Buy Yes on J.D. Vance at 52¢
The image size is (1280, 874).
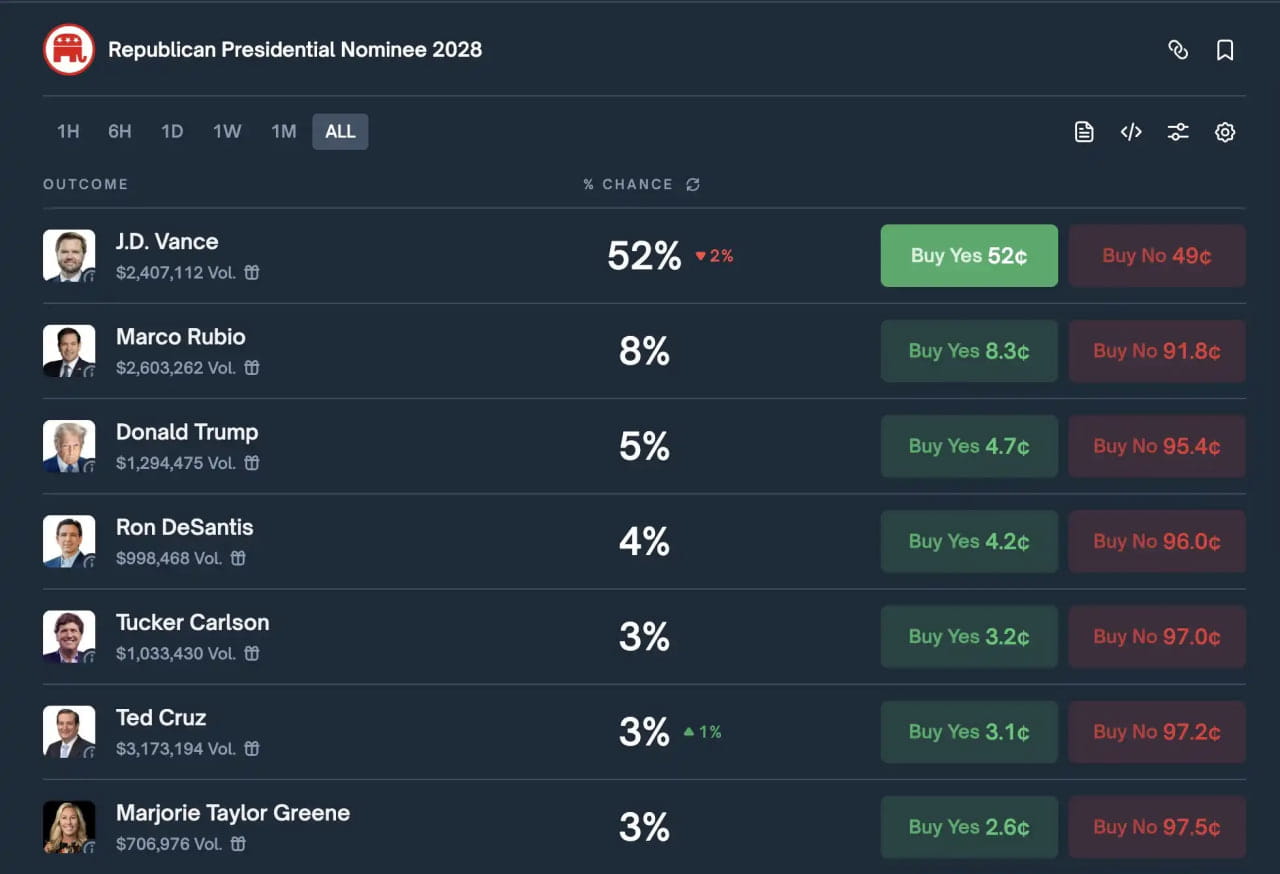coord(969,256)
